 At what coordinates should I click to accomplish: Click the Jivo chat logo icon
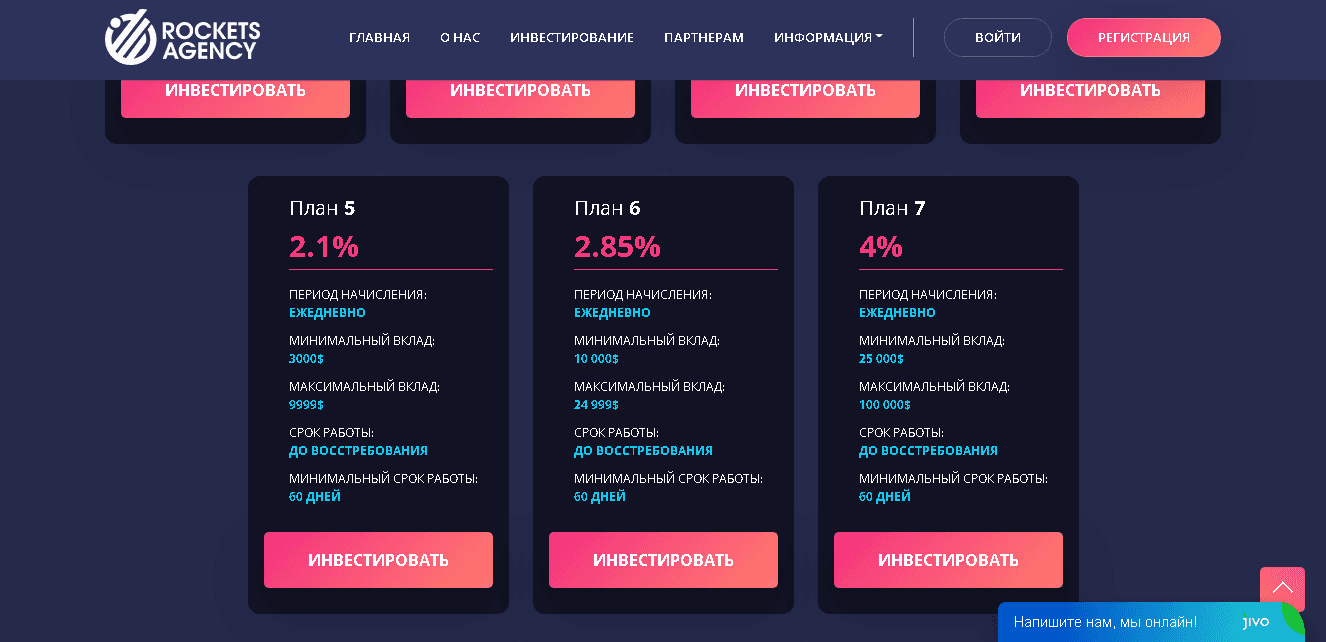pyautogui.click(x=1255, y=622)
